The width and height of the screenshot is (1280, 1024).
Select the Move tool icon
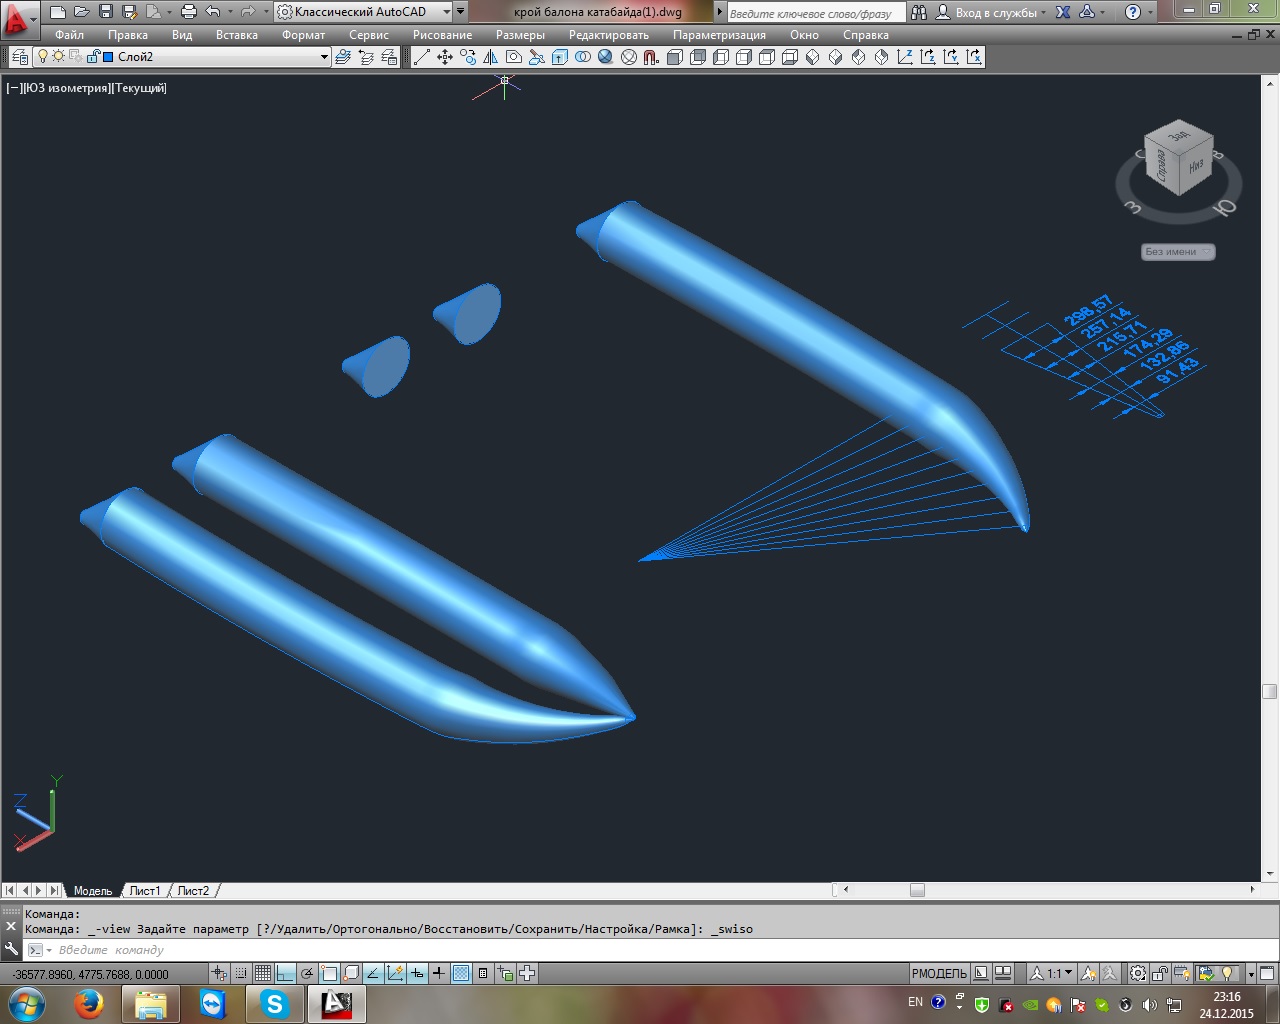[445, 57]
